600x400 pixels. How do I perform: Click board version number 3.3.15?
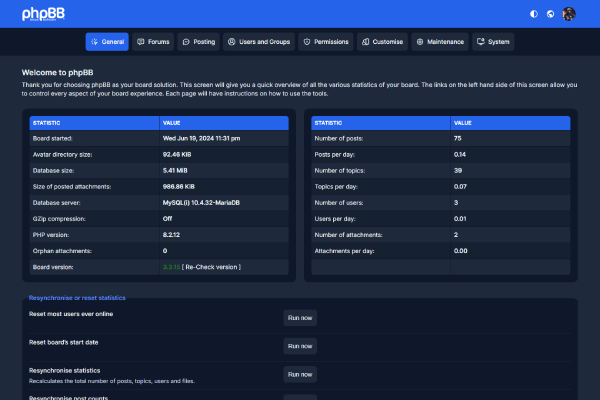click(x=171, y=267)
